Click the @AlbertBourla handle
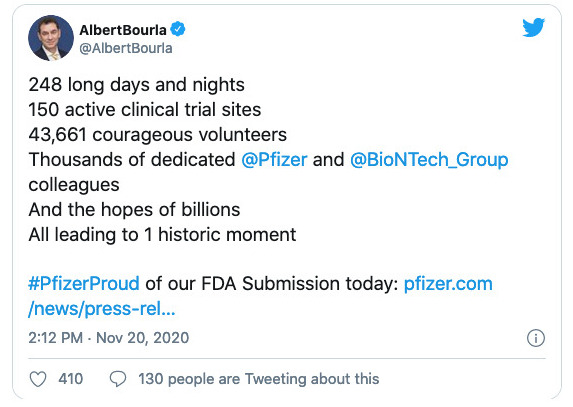Screen dimensions: 573x407 [x=126, y=48]
